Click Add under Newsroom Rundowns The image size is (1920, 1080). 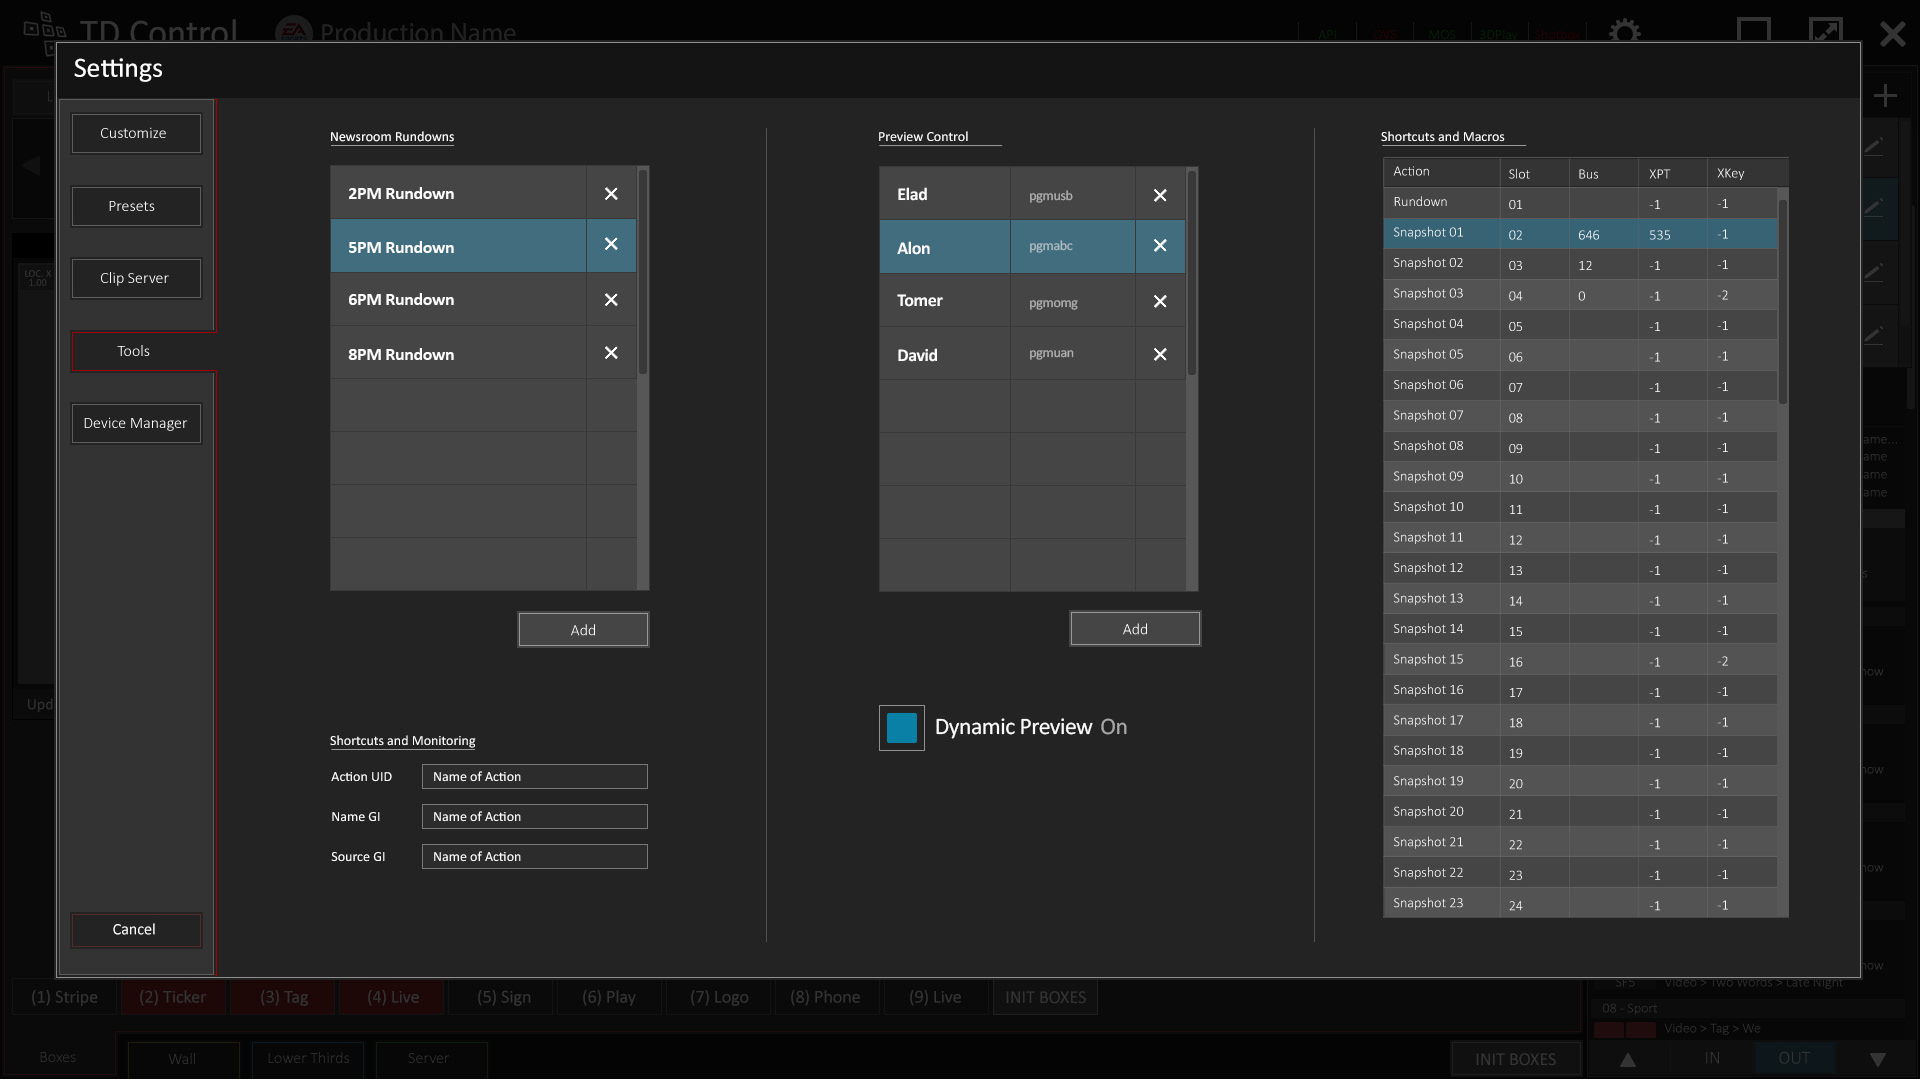coord(583,630)
